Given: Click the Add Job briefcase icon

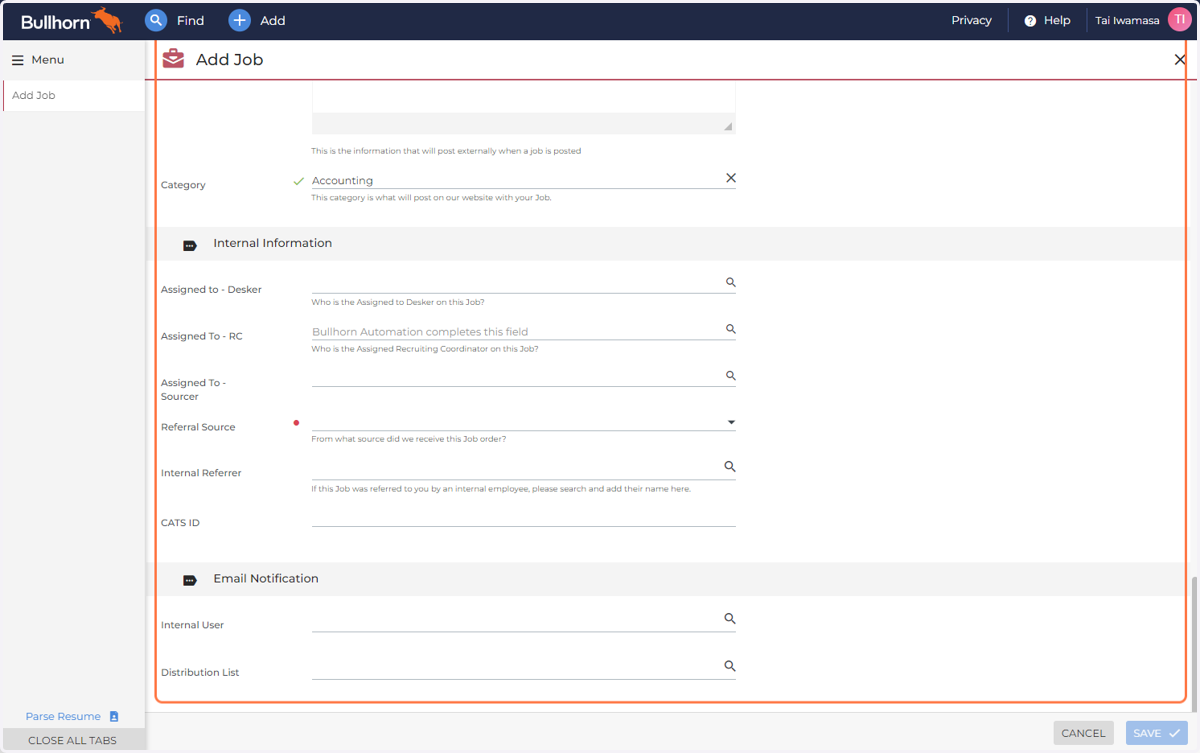Looking at the screenshot, I should (173, 59).
